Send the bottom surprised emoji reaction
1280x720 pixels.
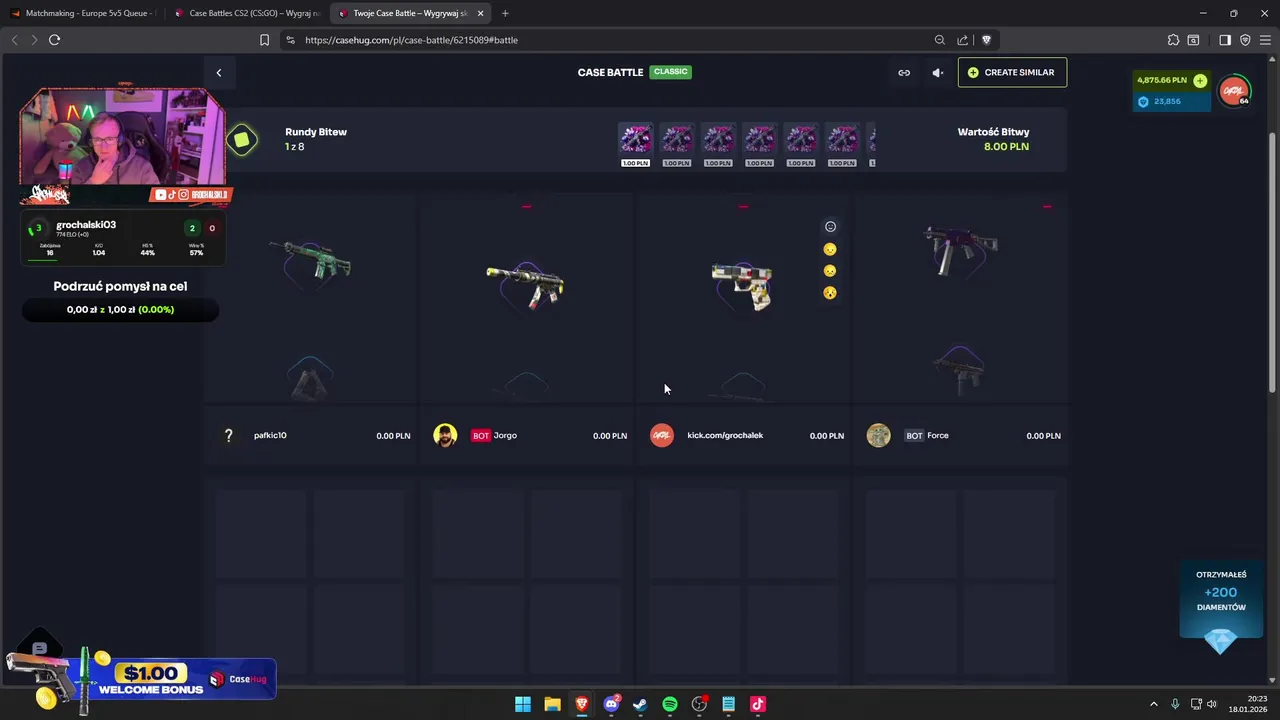(830, 293)
